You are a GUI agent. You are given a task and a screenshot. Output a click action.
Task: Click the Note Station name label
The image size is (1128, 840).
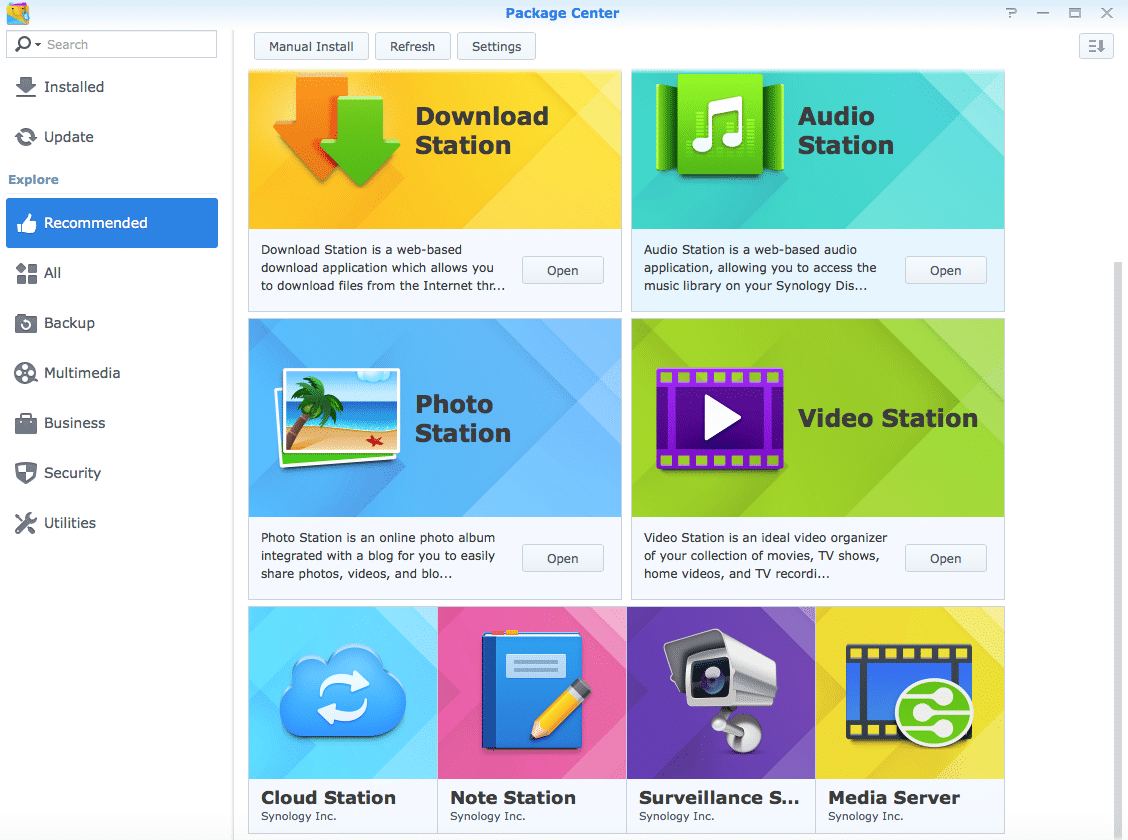tap(513, 798)
